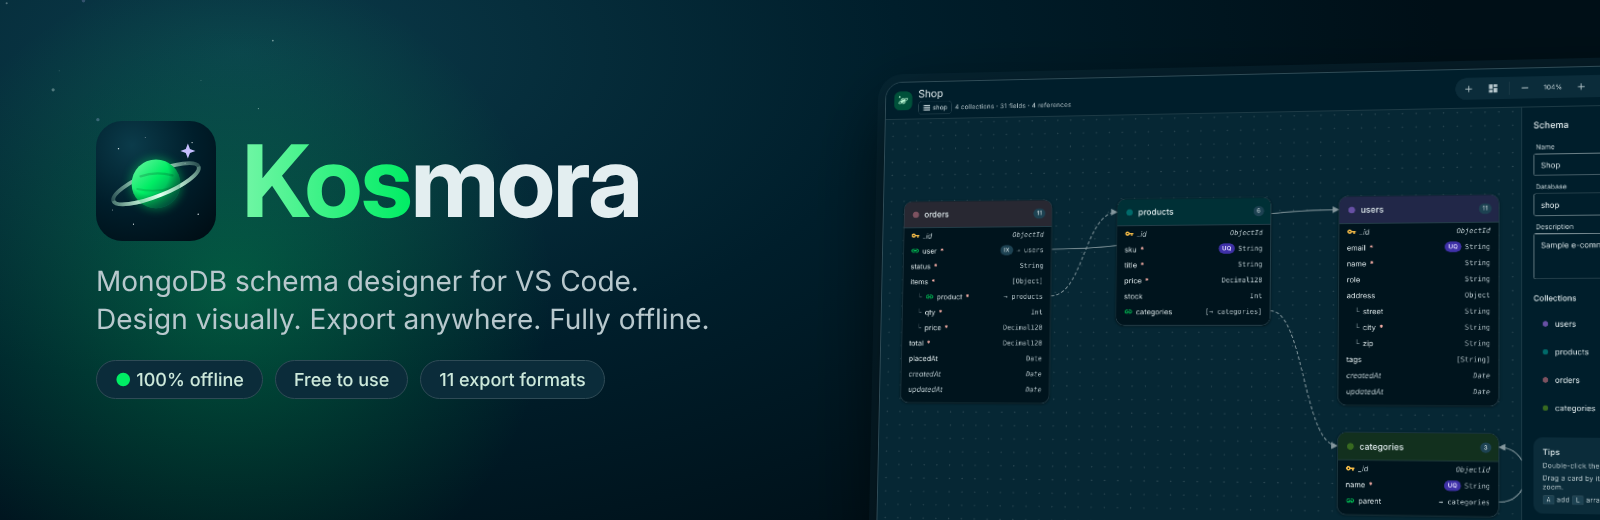Open 'users' in the Collections sidebar list
Image resolution: width=1600 pixels, height=520 pixels.
click(1565, 324)
